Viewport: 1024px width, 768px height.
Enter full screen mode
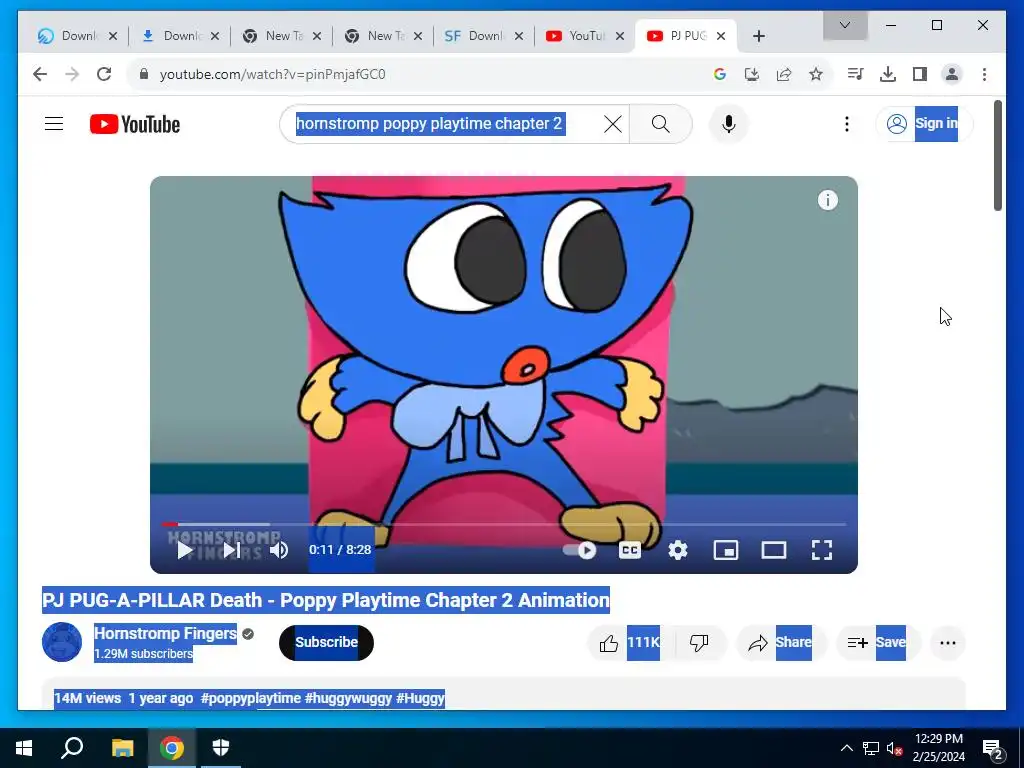coord(822,551)
